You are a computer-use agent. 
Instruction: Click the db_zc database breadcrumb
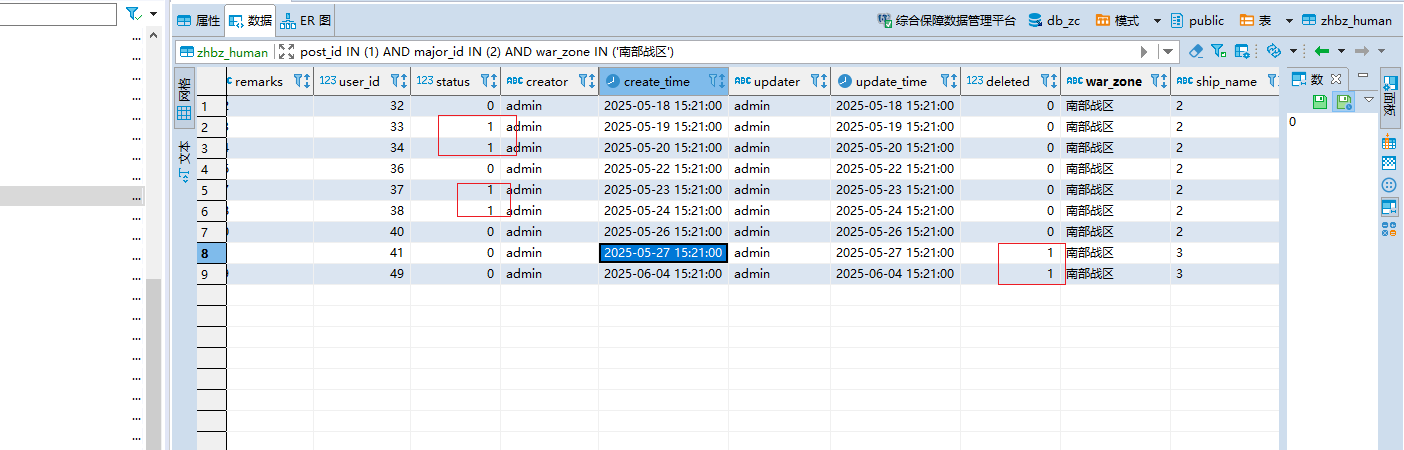coord(1053,20)
